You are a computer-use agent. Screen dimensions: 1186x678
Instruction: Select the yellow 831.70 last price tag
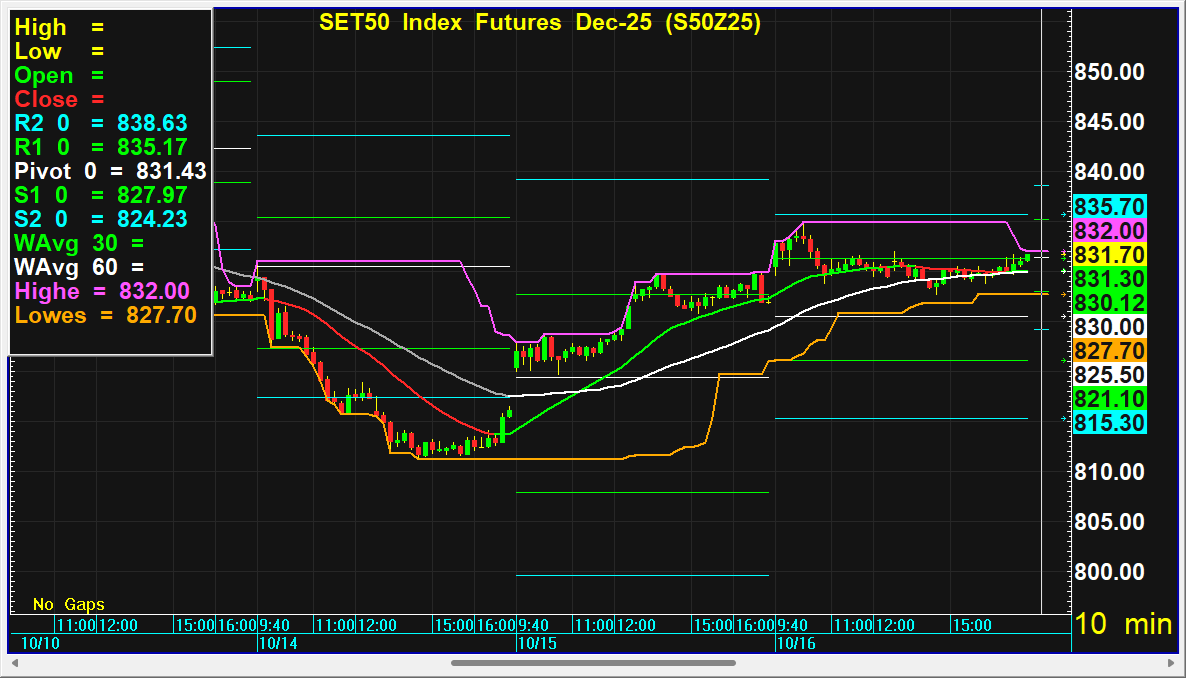click(x=1109, y=255)
